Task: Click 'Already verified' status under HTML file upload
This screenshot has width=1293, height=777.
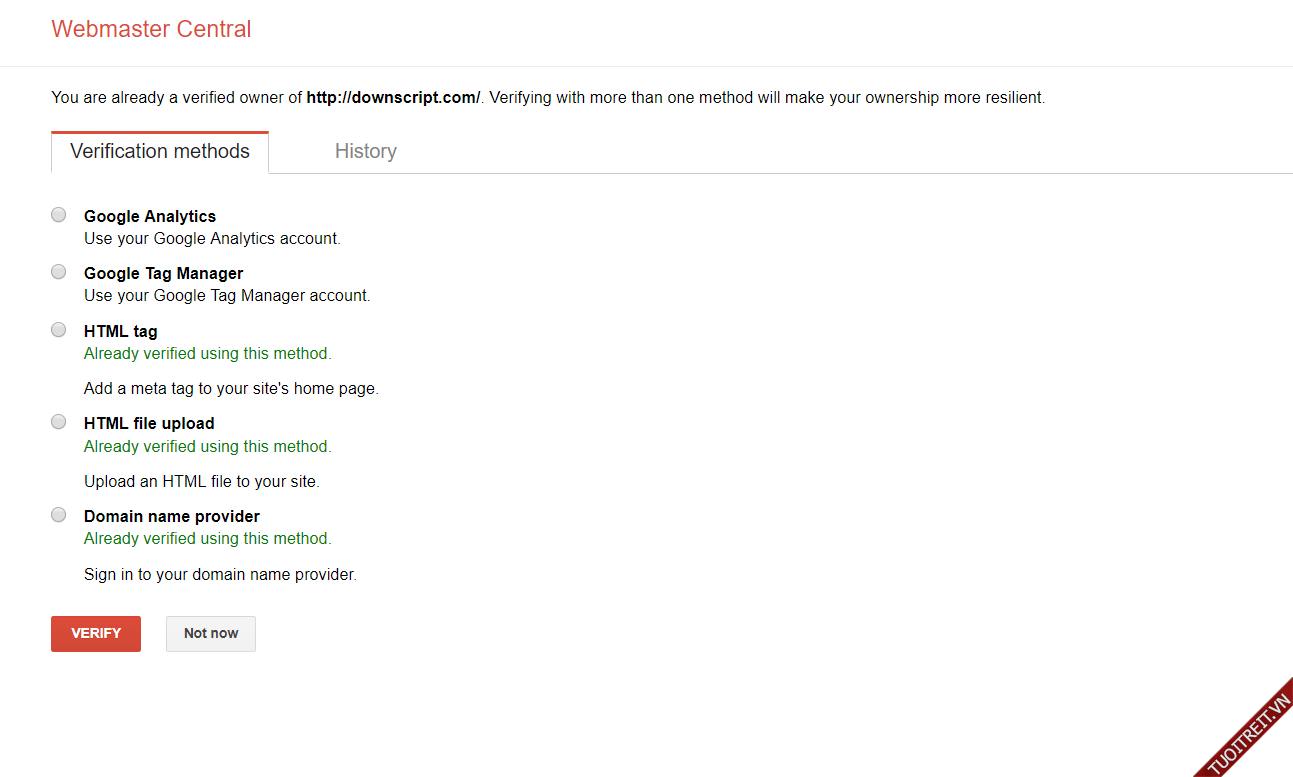Action: [208, 447]
